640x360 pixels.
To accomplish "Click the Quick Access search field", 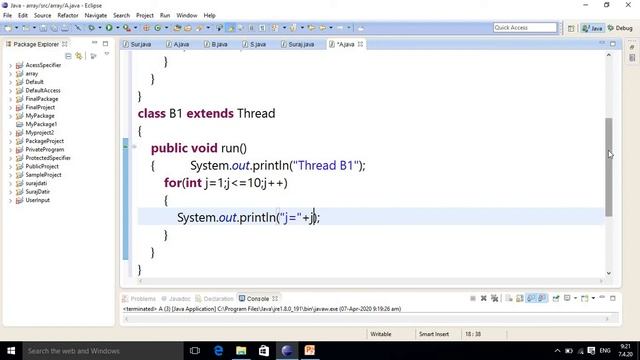I will click(x=525, y=27).
